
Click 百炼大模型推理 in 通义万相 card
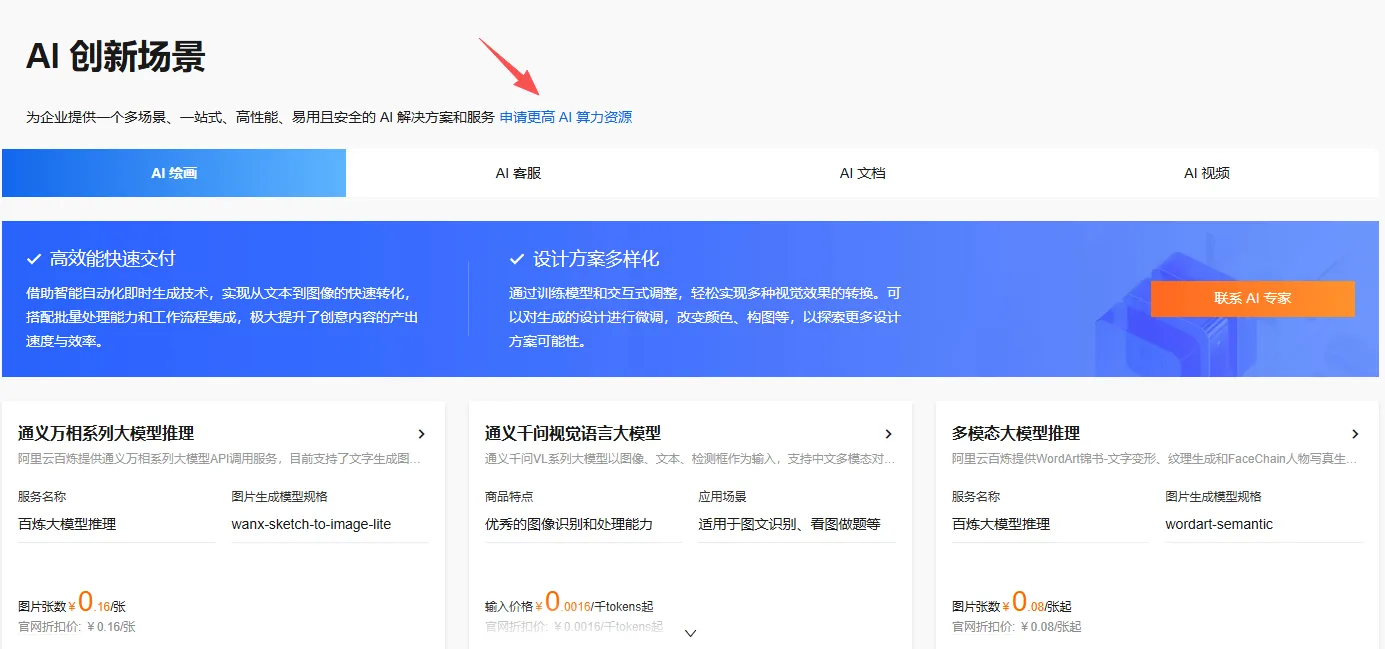(x=67, y=524)
